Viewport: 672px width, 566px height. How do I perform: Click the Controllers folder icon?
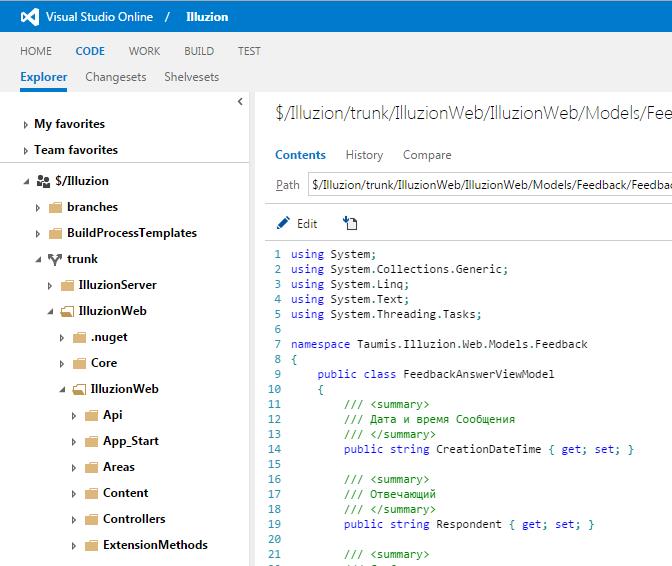(91, 520)
